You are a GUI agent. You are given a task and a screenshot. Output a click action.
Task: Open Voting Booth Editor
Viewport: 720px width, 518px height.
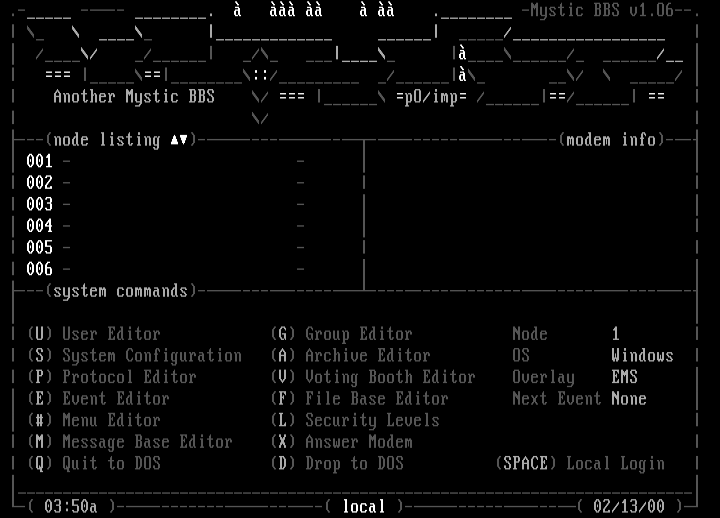pos(373,377)
